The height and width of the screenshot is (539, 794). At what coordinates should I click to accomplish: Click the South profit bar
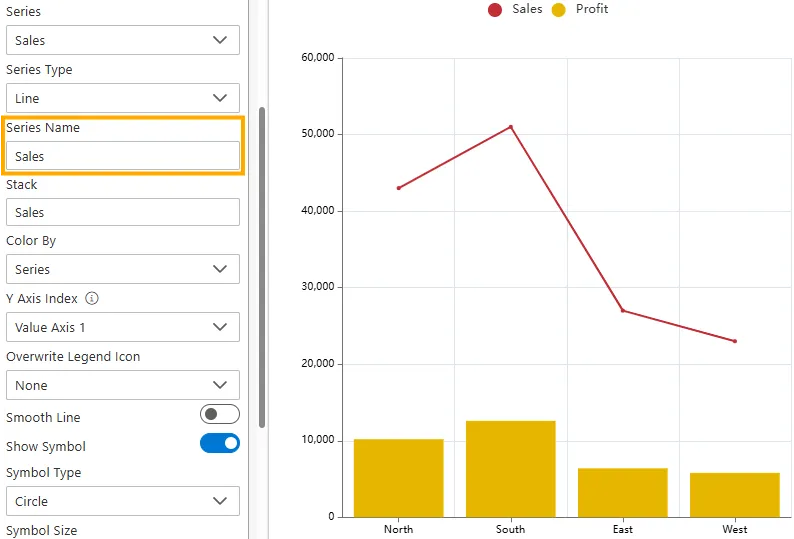[x=510, y=468]
